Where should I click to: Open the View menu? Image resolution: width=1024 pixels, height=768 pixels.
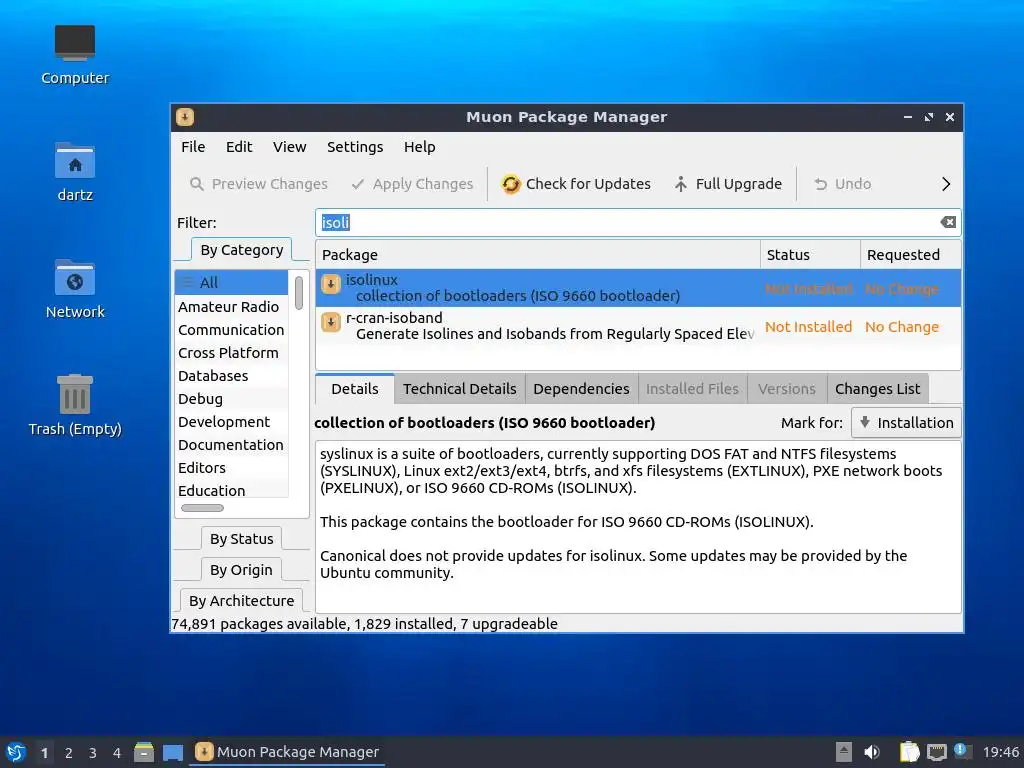tap(289, 147)
